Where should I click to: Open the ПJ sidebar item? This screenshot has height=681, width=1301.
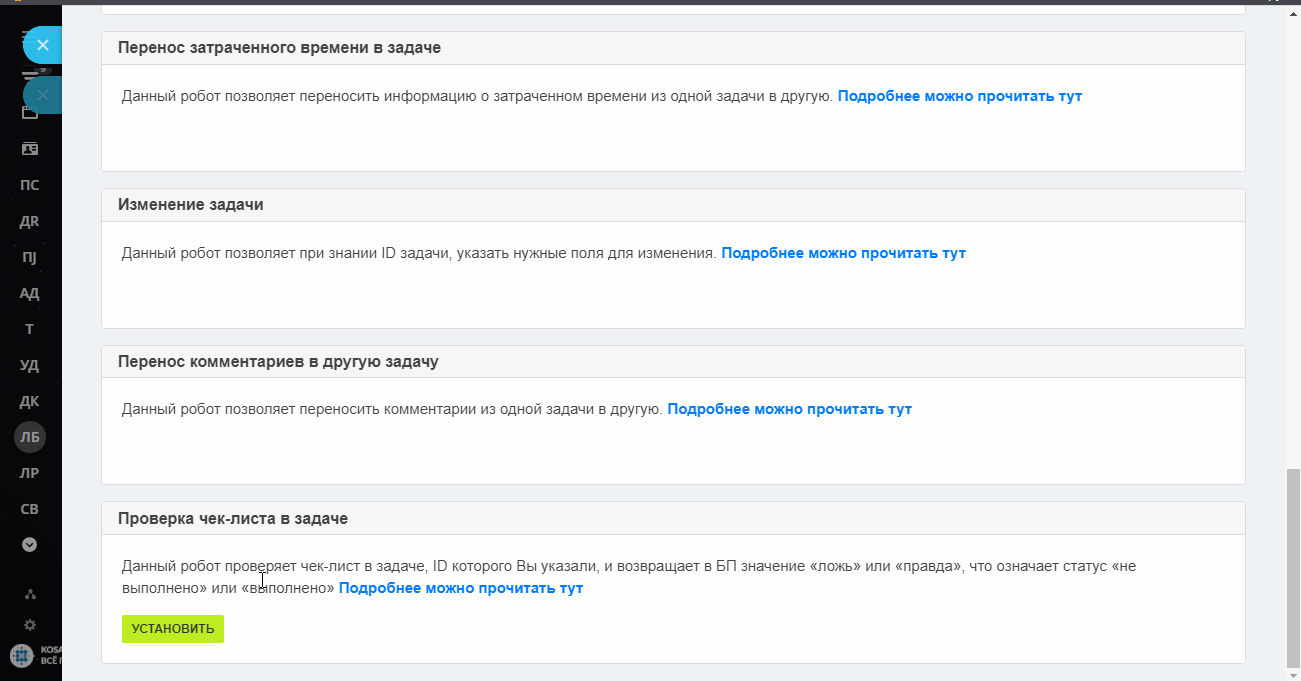30,257
